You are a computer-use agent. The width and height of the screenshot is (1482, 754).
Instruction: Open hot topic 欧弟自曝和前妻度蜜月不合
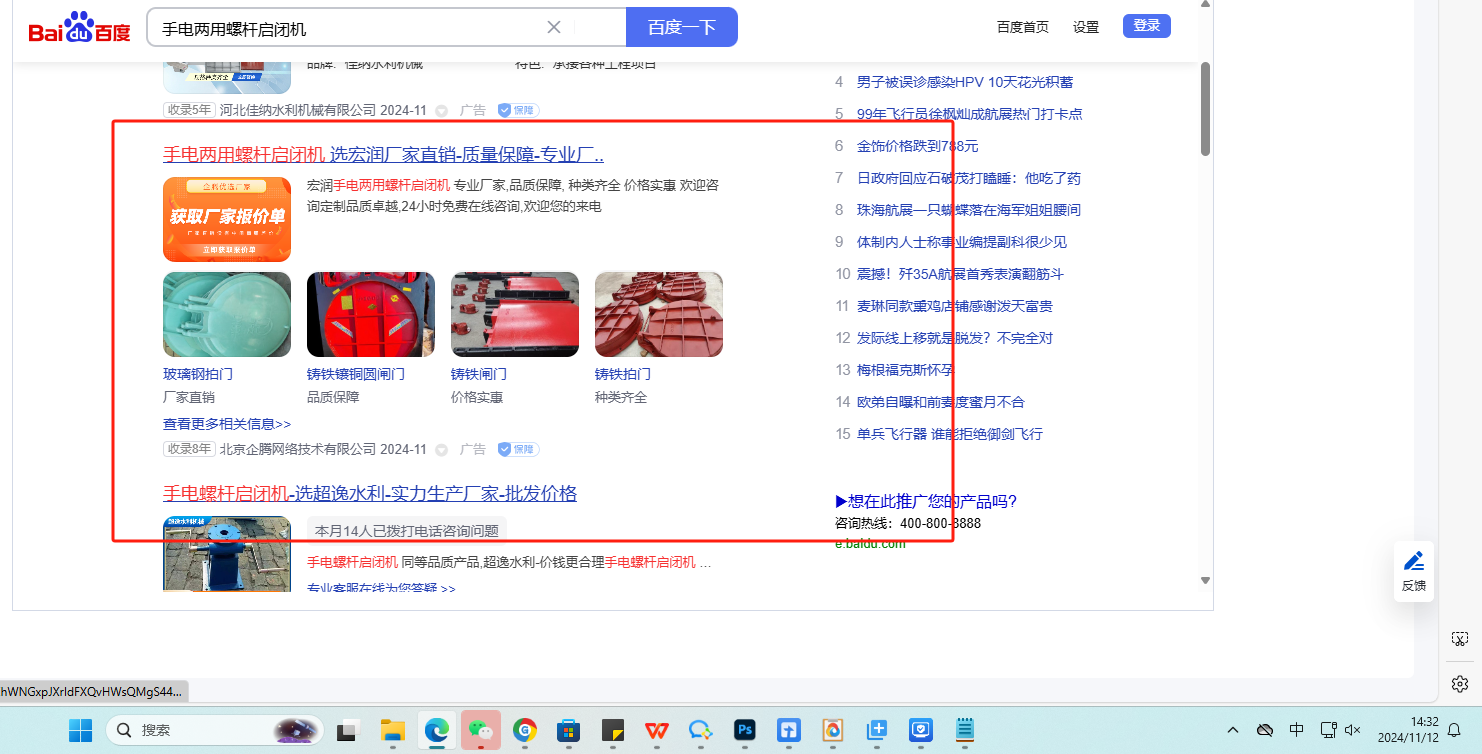point(941,402)
